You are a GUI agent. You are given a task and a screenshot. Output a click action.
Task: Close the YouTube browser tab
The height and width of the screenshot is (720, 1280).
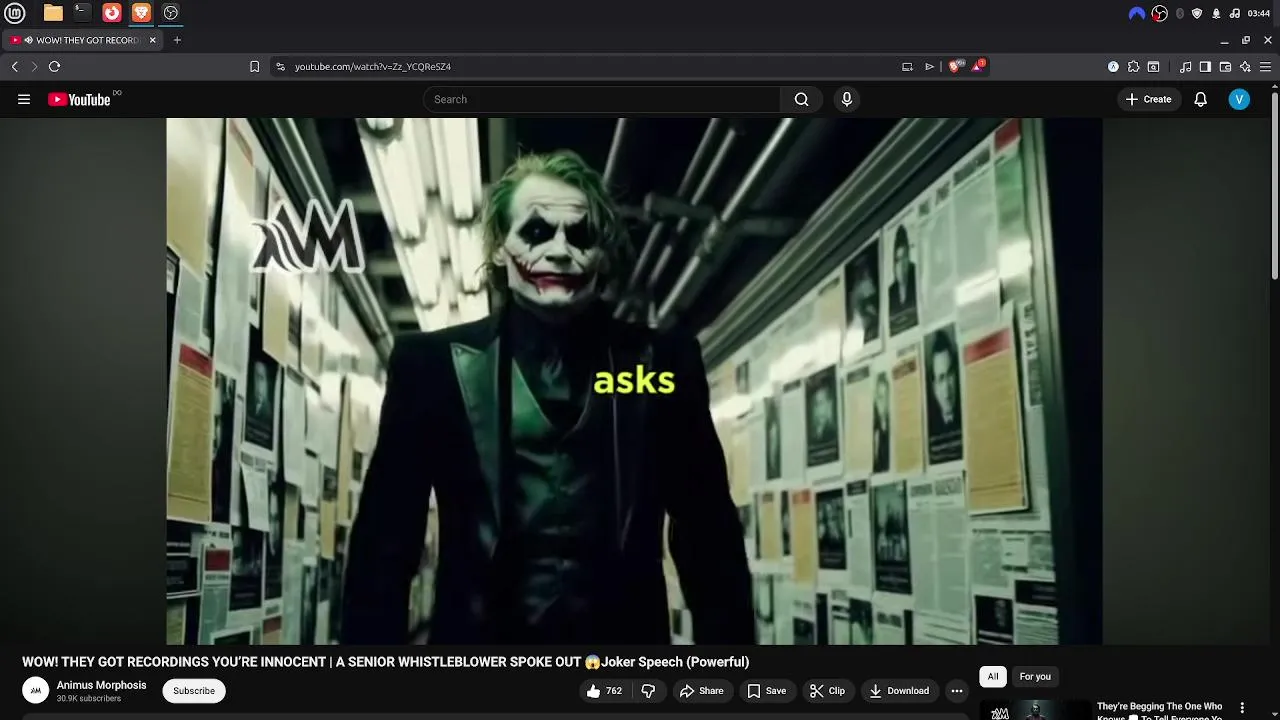click(x=153, y=40)
